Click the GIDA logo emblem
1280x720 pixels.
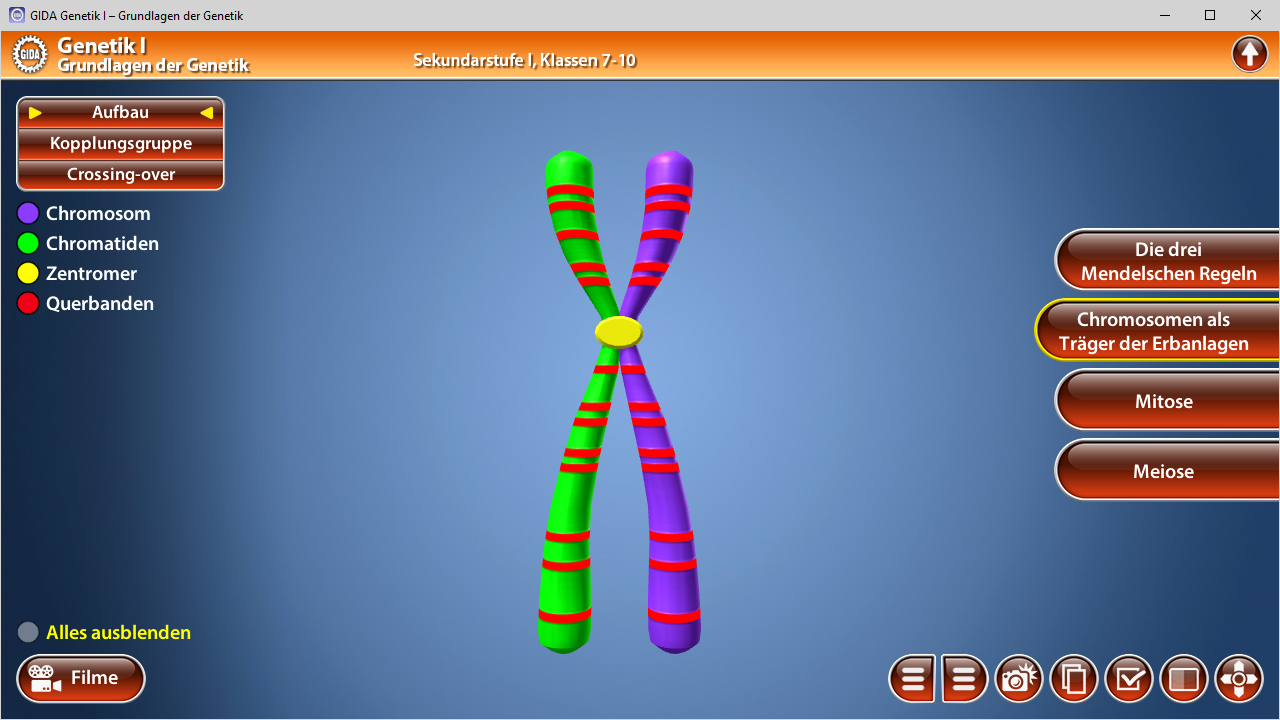click(x=30, y=53)
